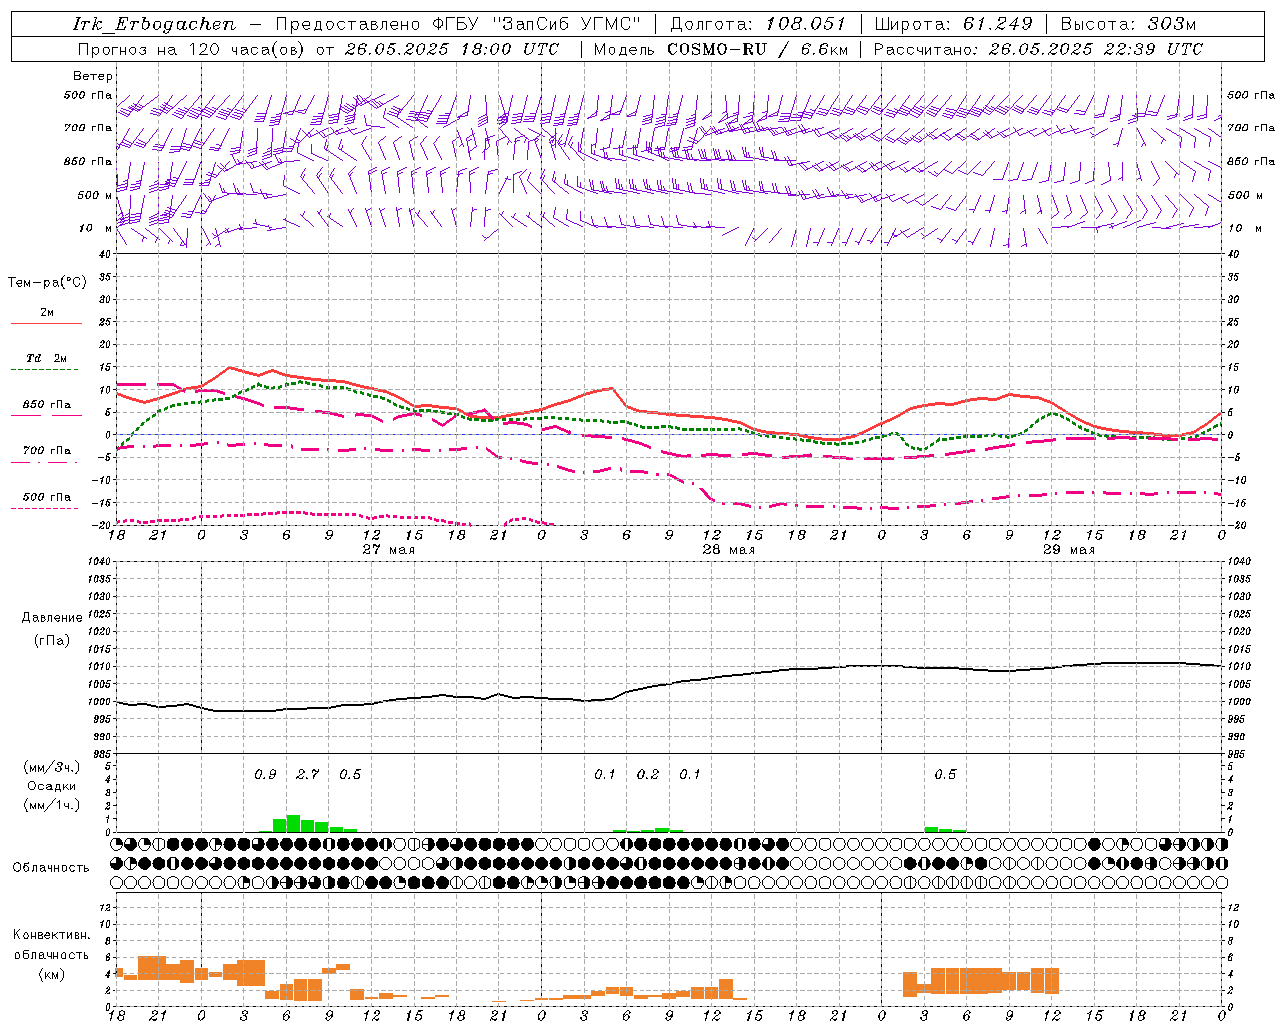Click the 'Конвективн.' convective cloud label
1280x1024 pixels.
tap(51, 935)
